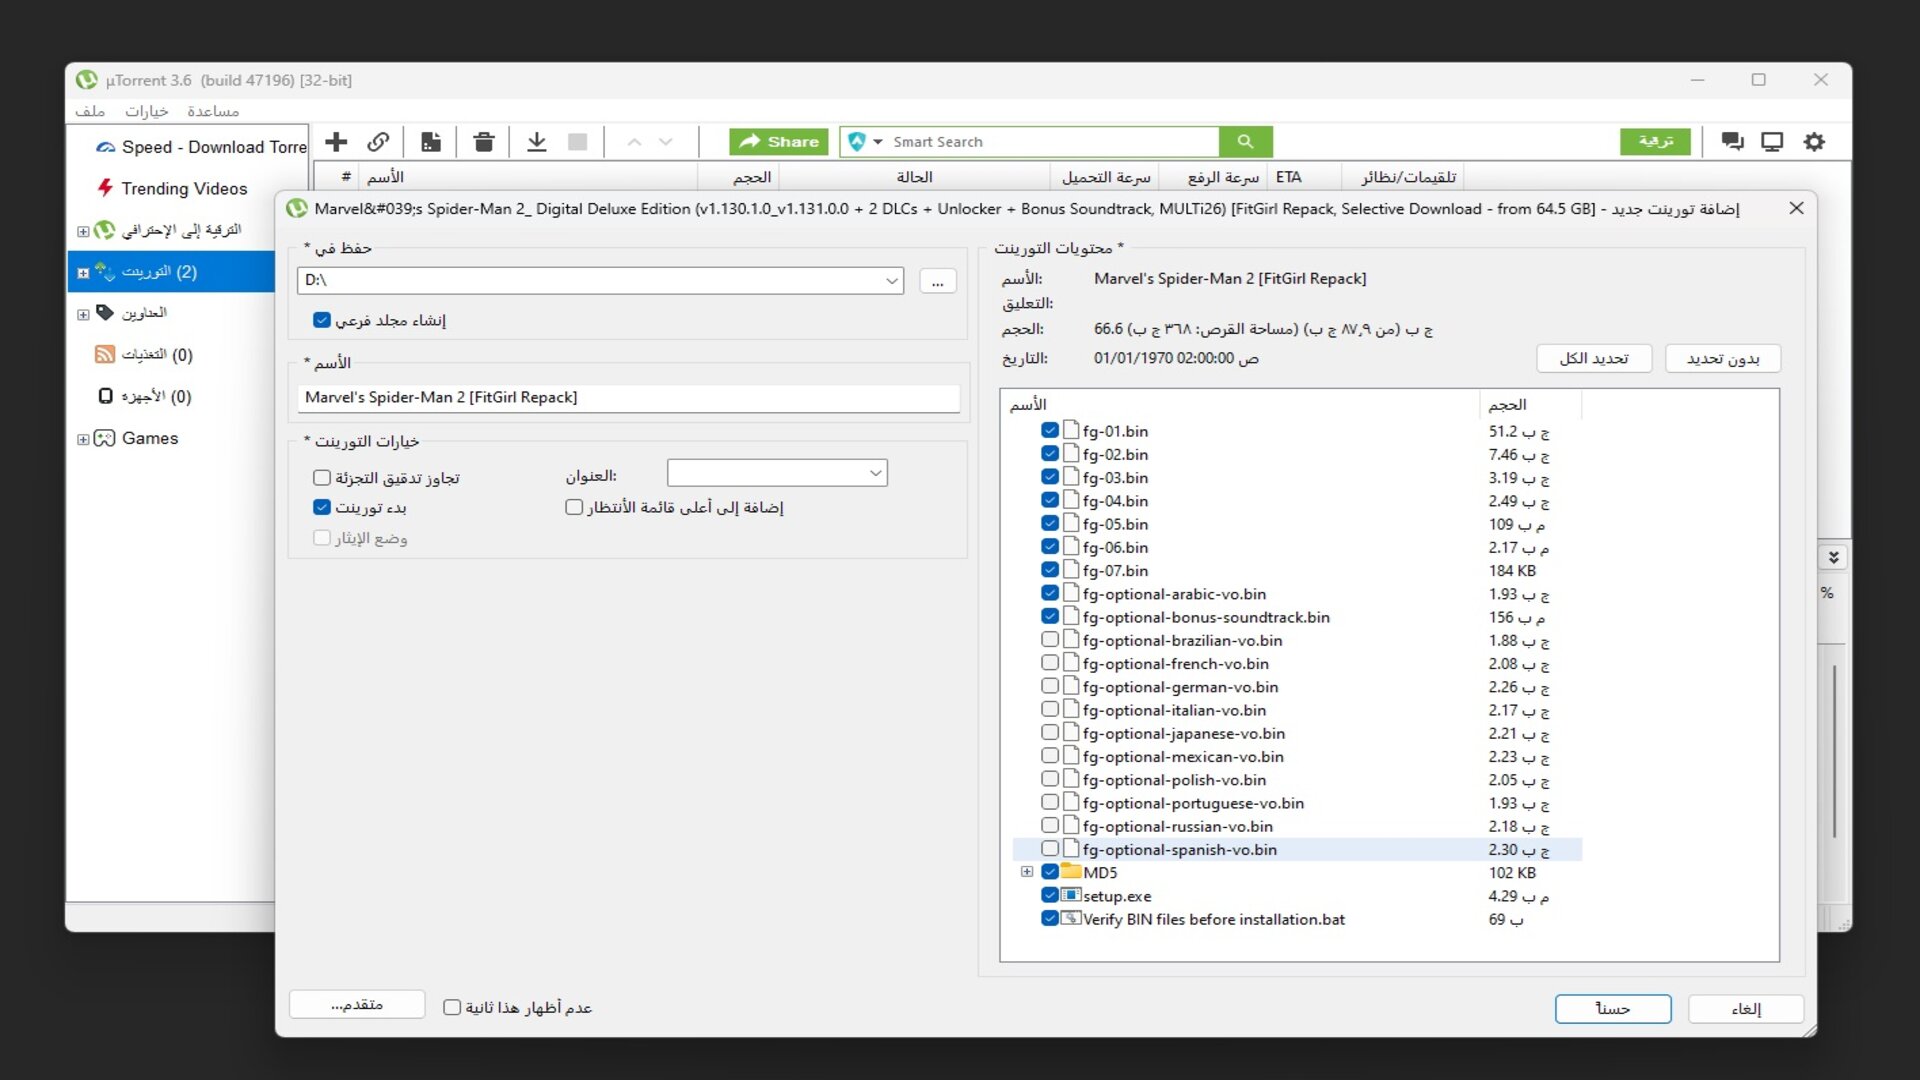Click the Remove Torrent trash icon
Image resolution: width=1920 pixels, height=1080 pixels.
click(484, 142)
